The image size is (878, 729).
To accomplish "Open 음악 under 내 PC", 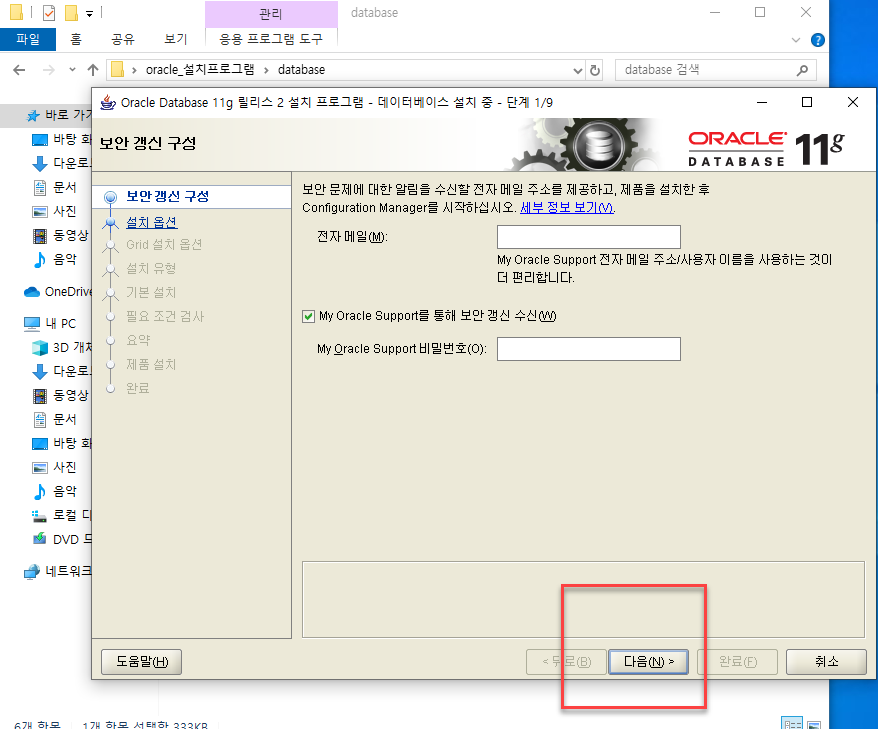I will [x=54, y=491].
